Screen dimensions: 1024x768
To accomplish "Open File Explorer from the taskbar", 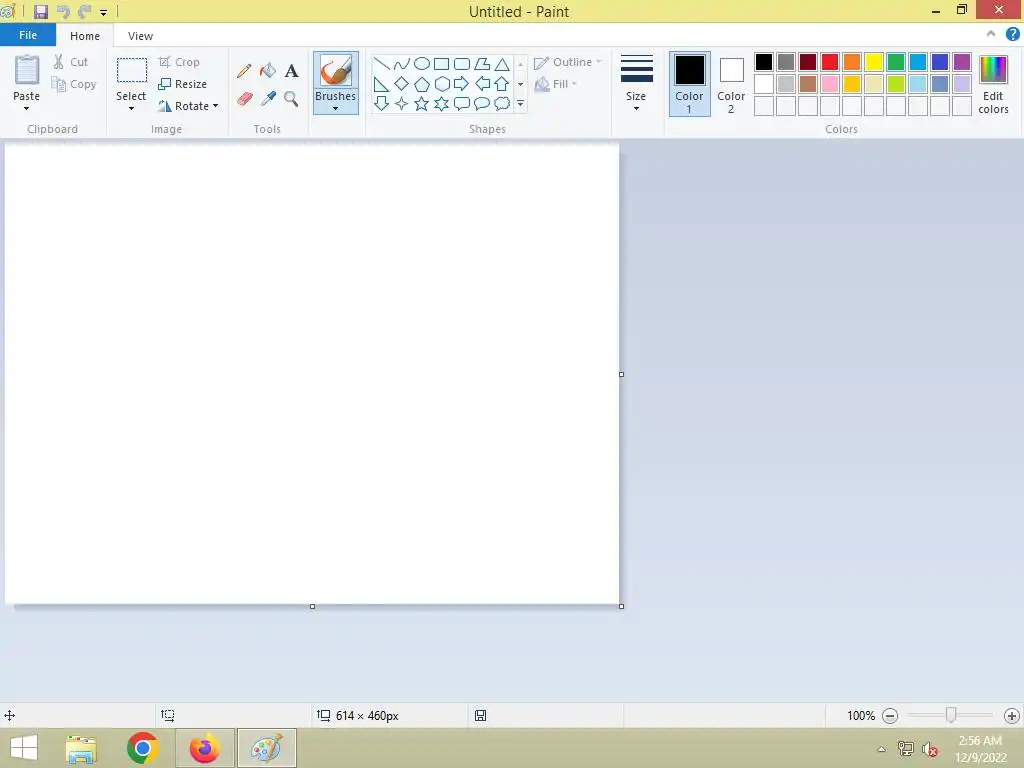I will [81, 748].
